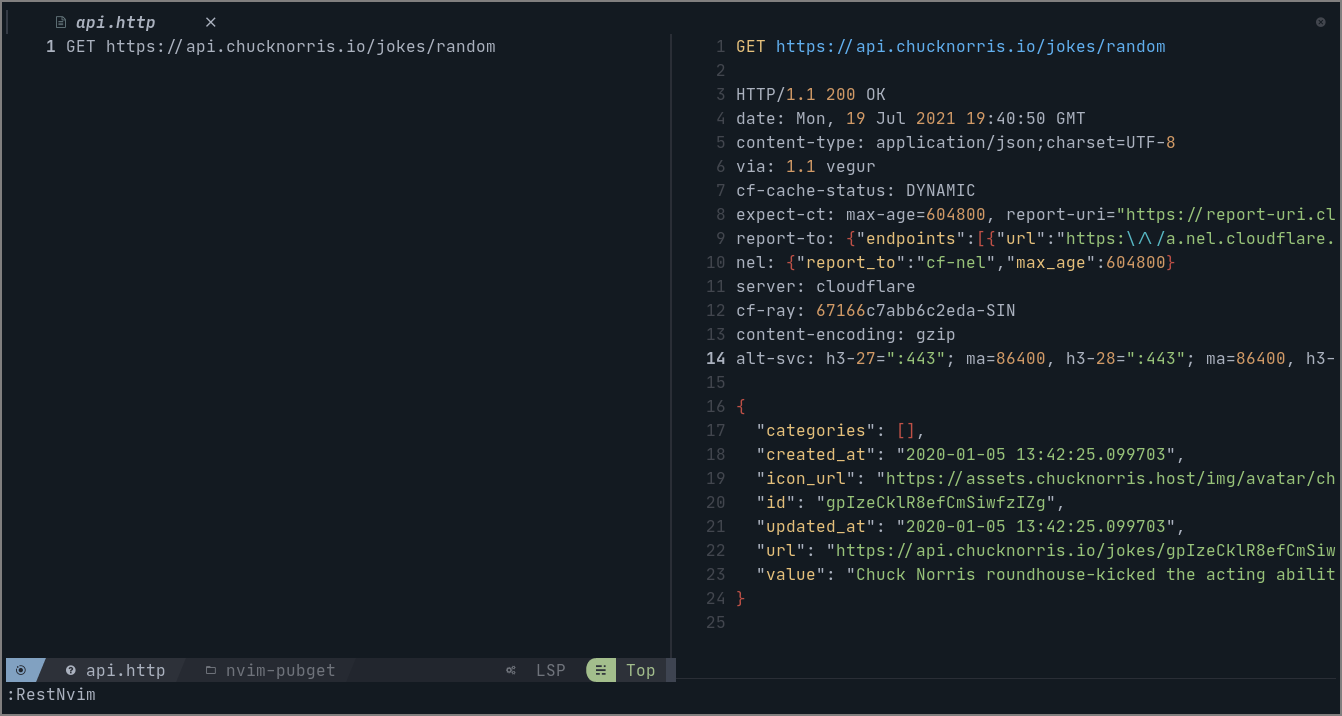Click the assets.chucknorris.host icon URL value
1342x716 pixels.
pos(1106,478)
